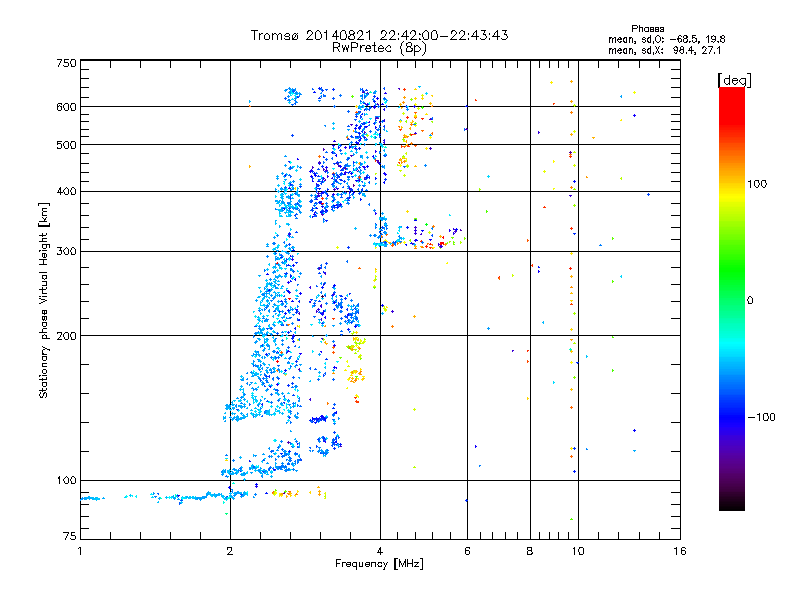Click the plot title 'Tromsø 20140821 22:42:00-22:43:43'
The image size is (800, 600).
pyautogui.click(x=379, y=35)
